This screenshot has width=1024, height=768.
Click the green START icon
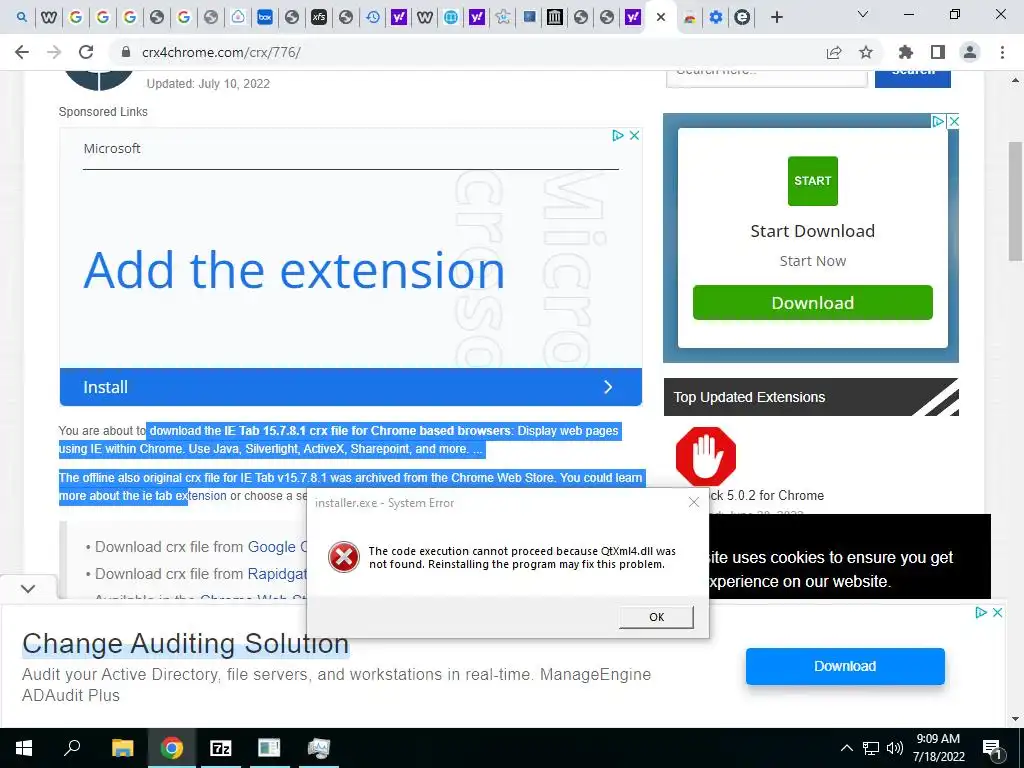coord(812,181)
